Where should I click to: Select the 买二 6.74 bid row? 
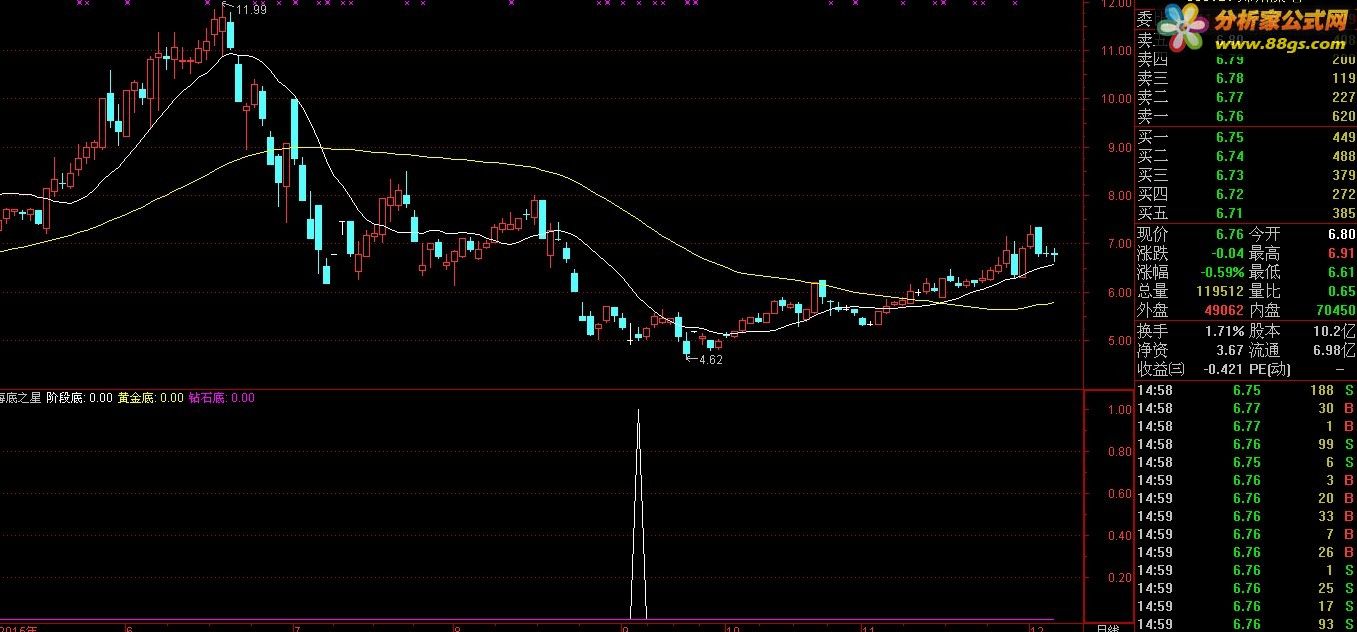(x=1245, y=156)
